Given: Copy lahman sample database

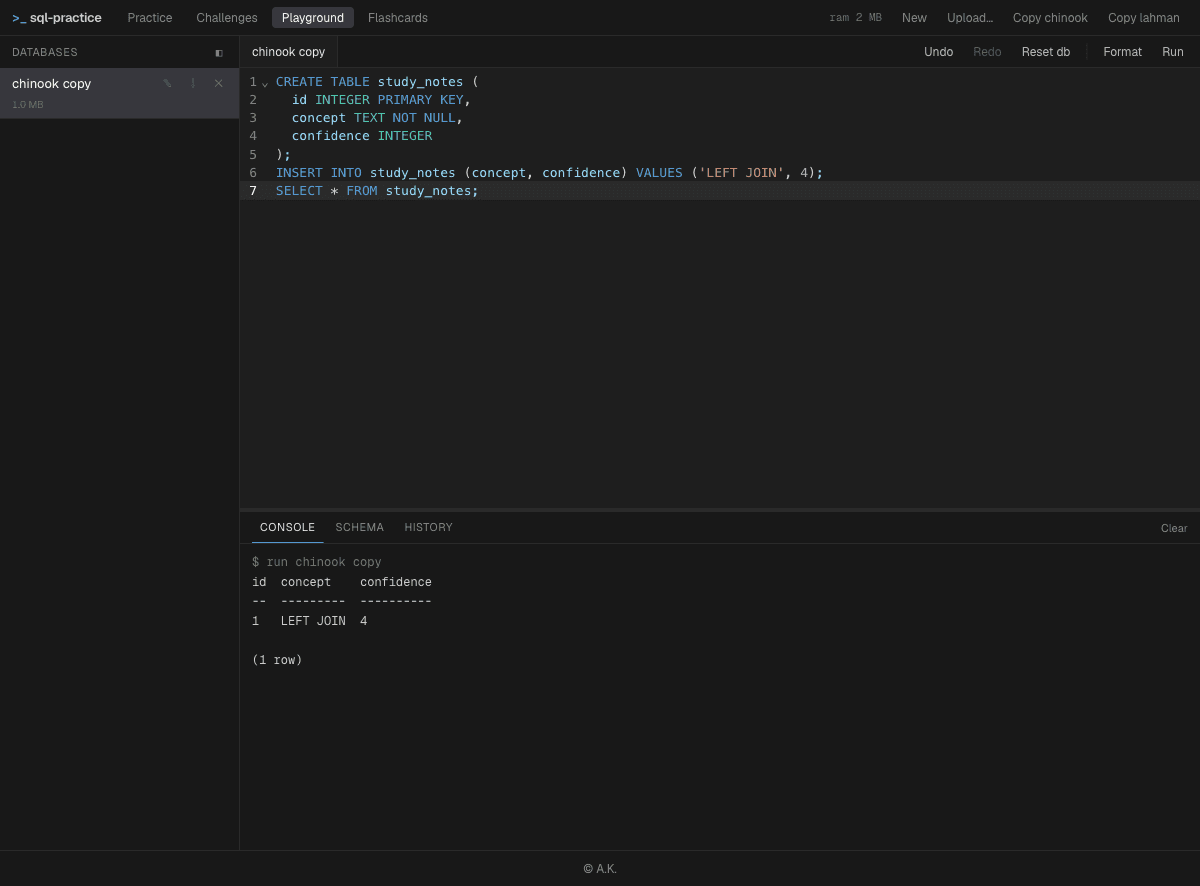Looking at the screenshot, I should 1144,18.
